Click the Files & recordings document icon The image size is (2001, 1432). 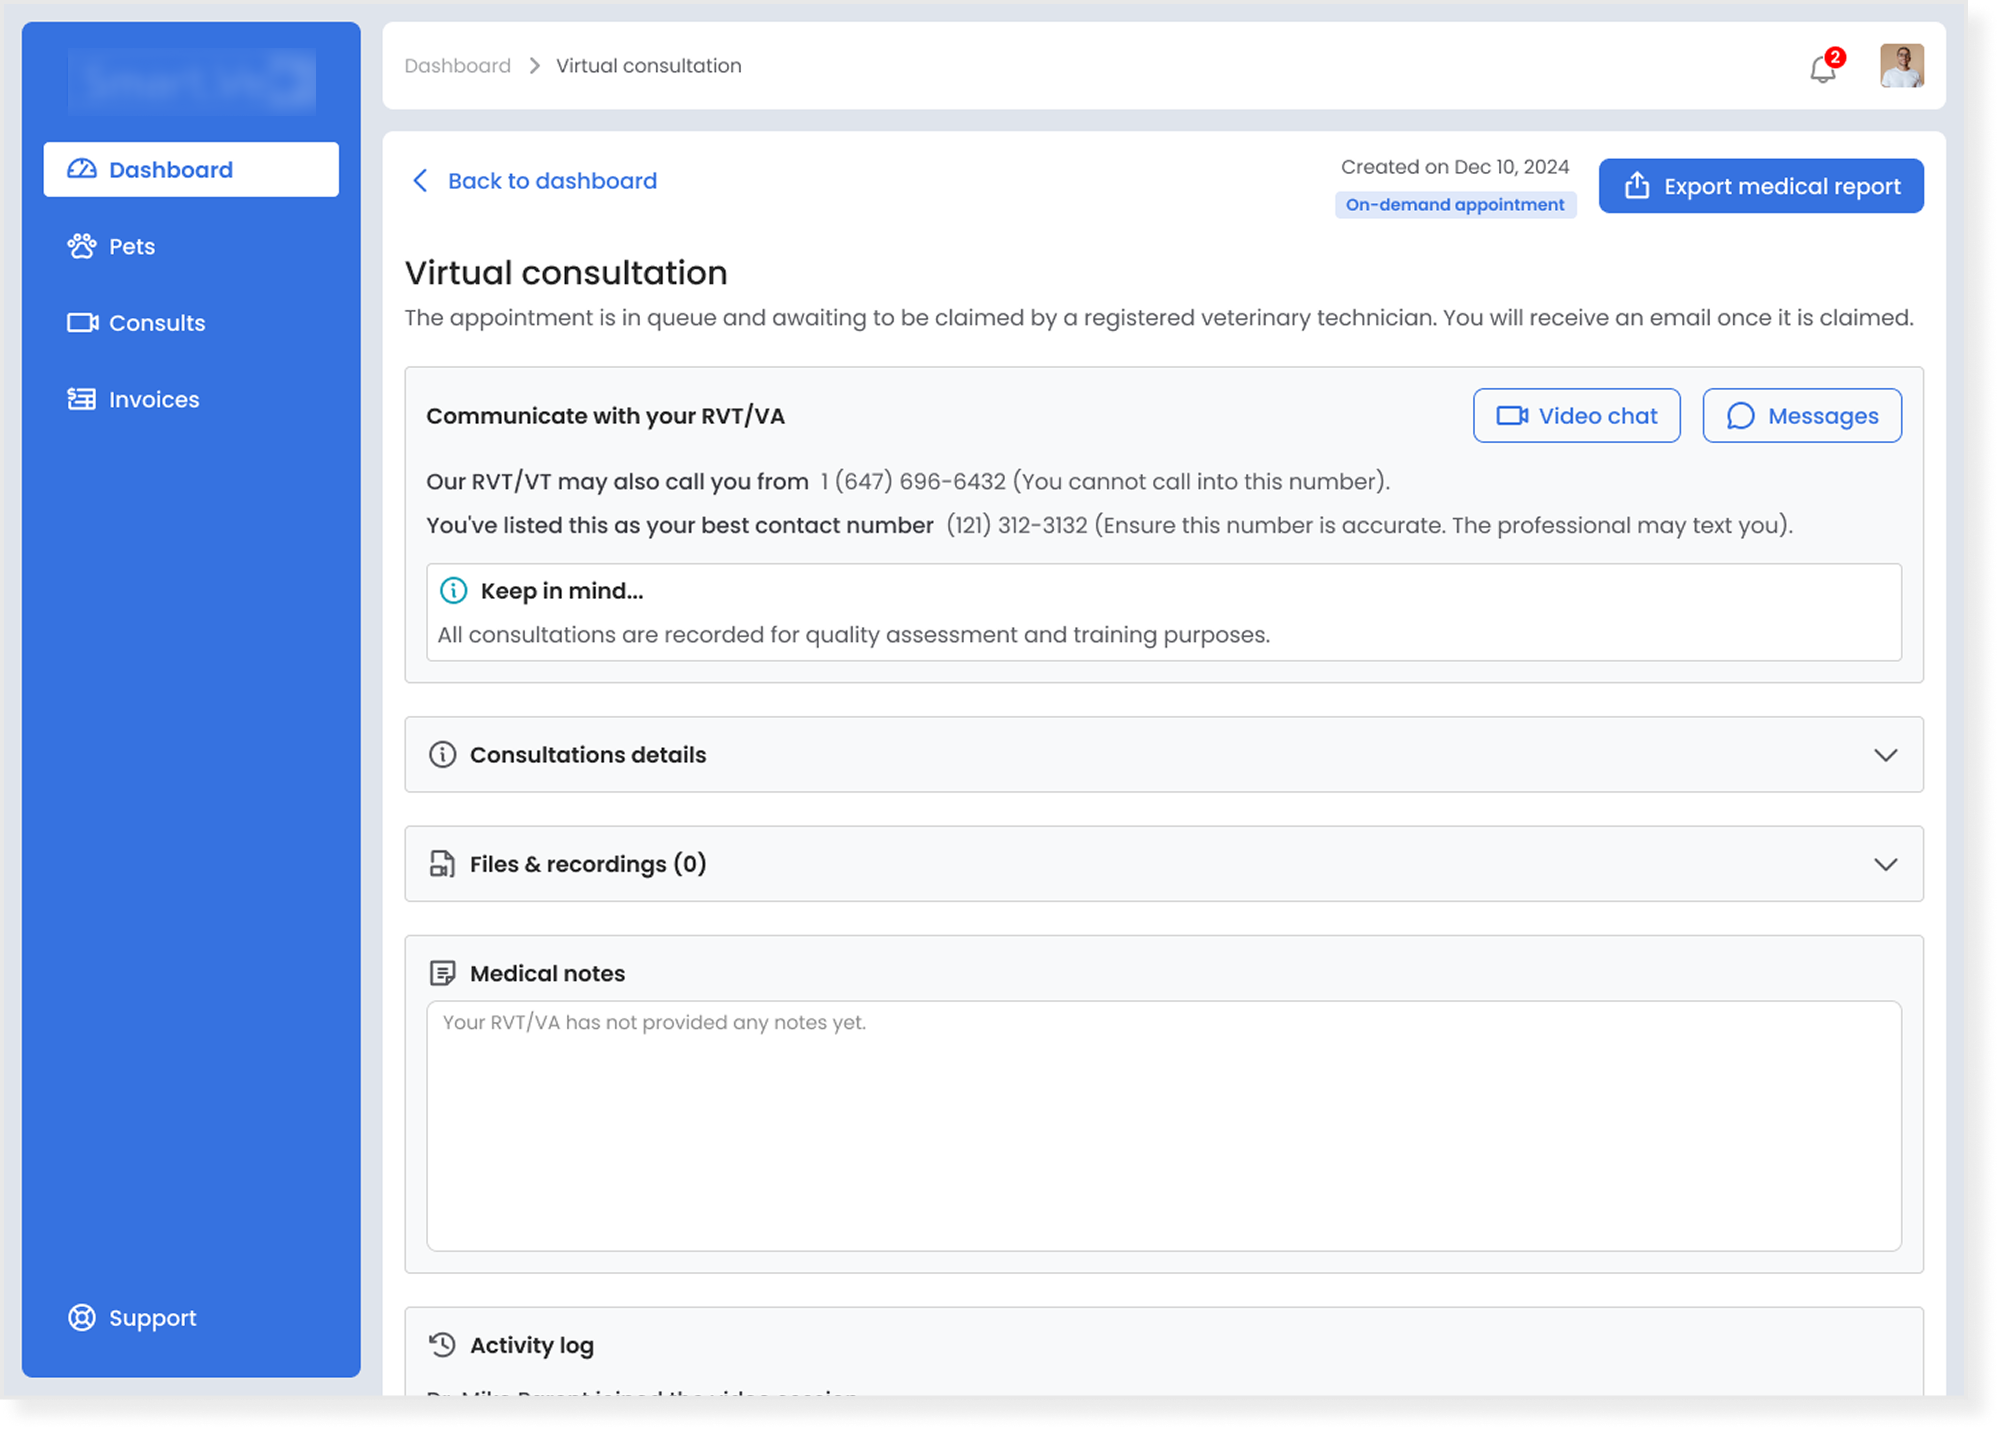pos(442,864)
